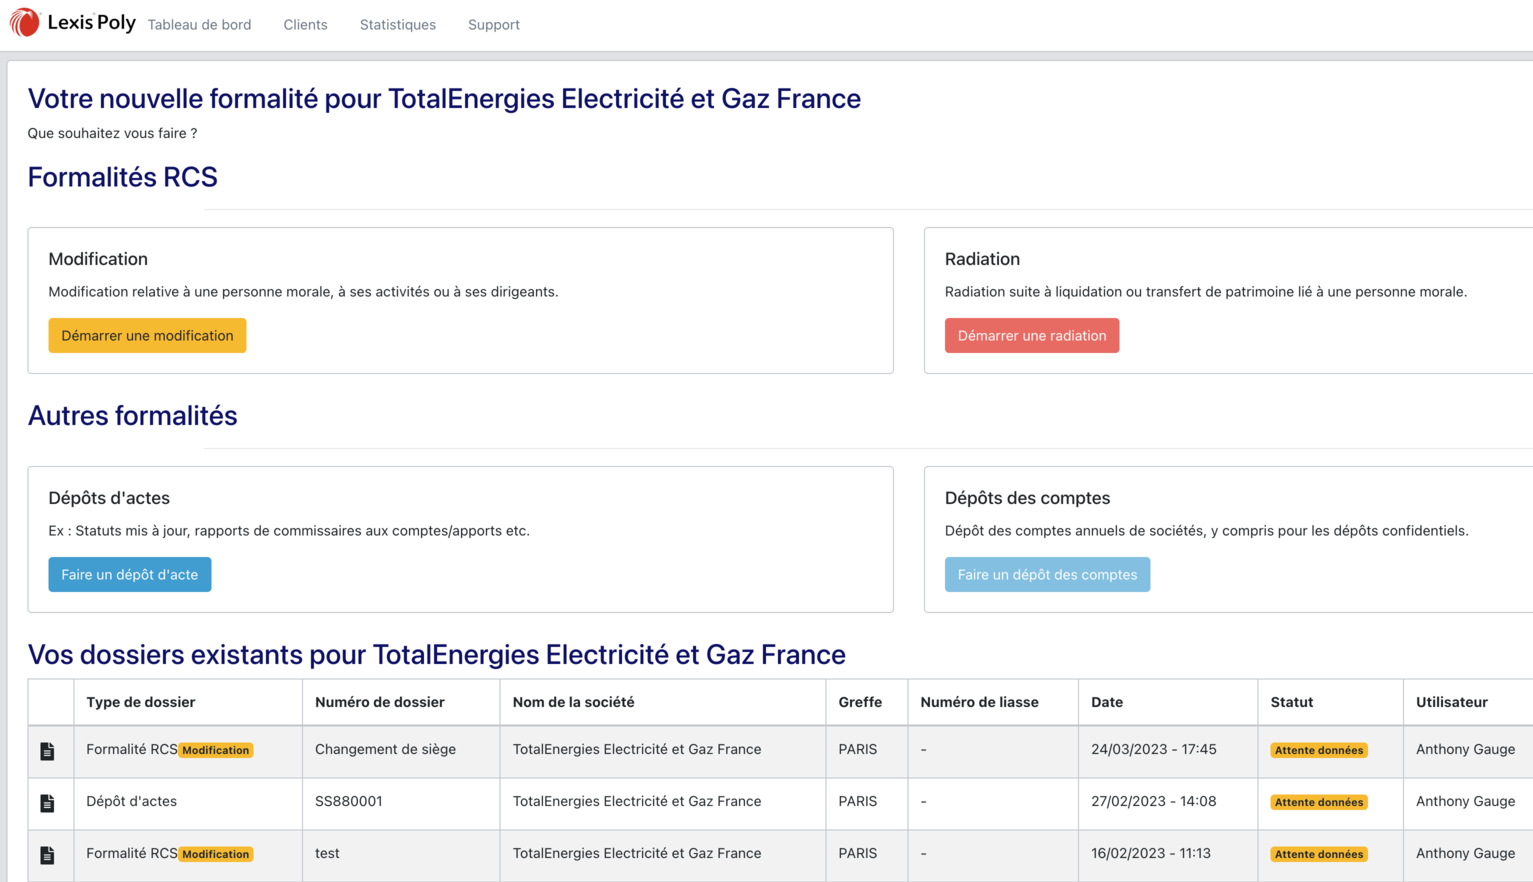Screen dimensions: 1533x882
Task: Open the Clients menu item
Action: (x=305, y=24)
